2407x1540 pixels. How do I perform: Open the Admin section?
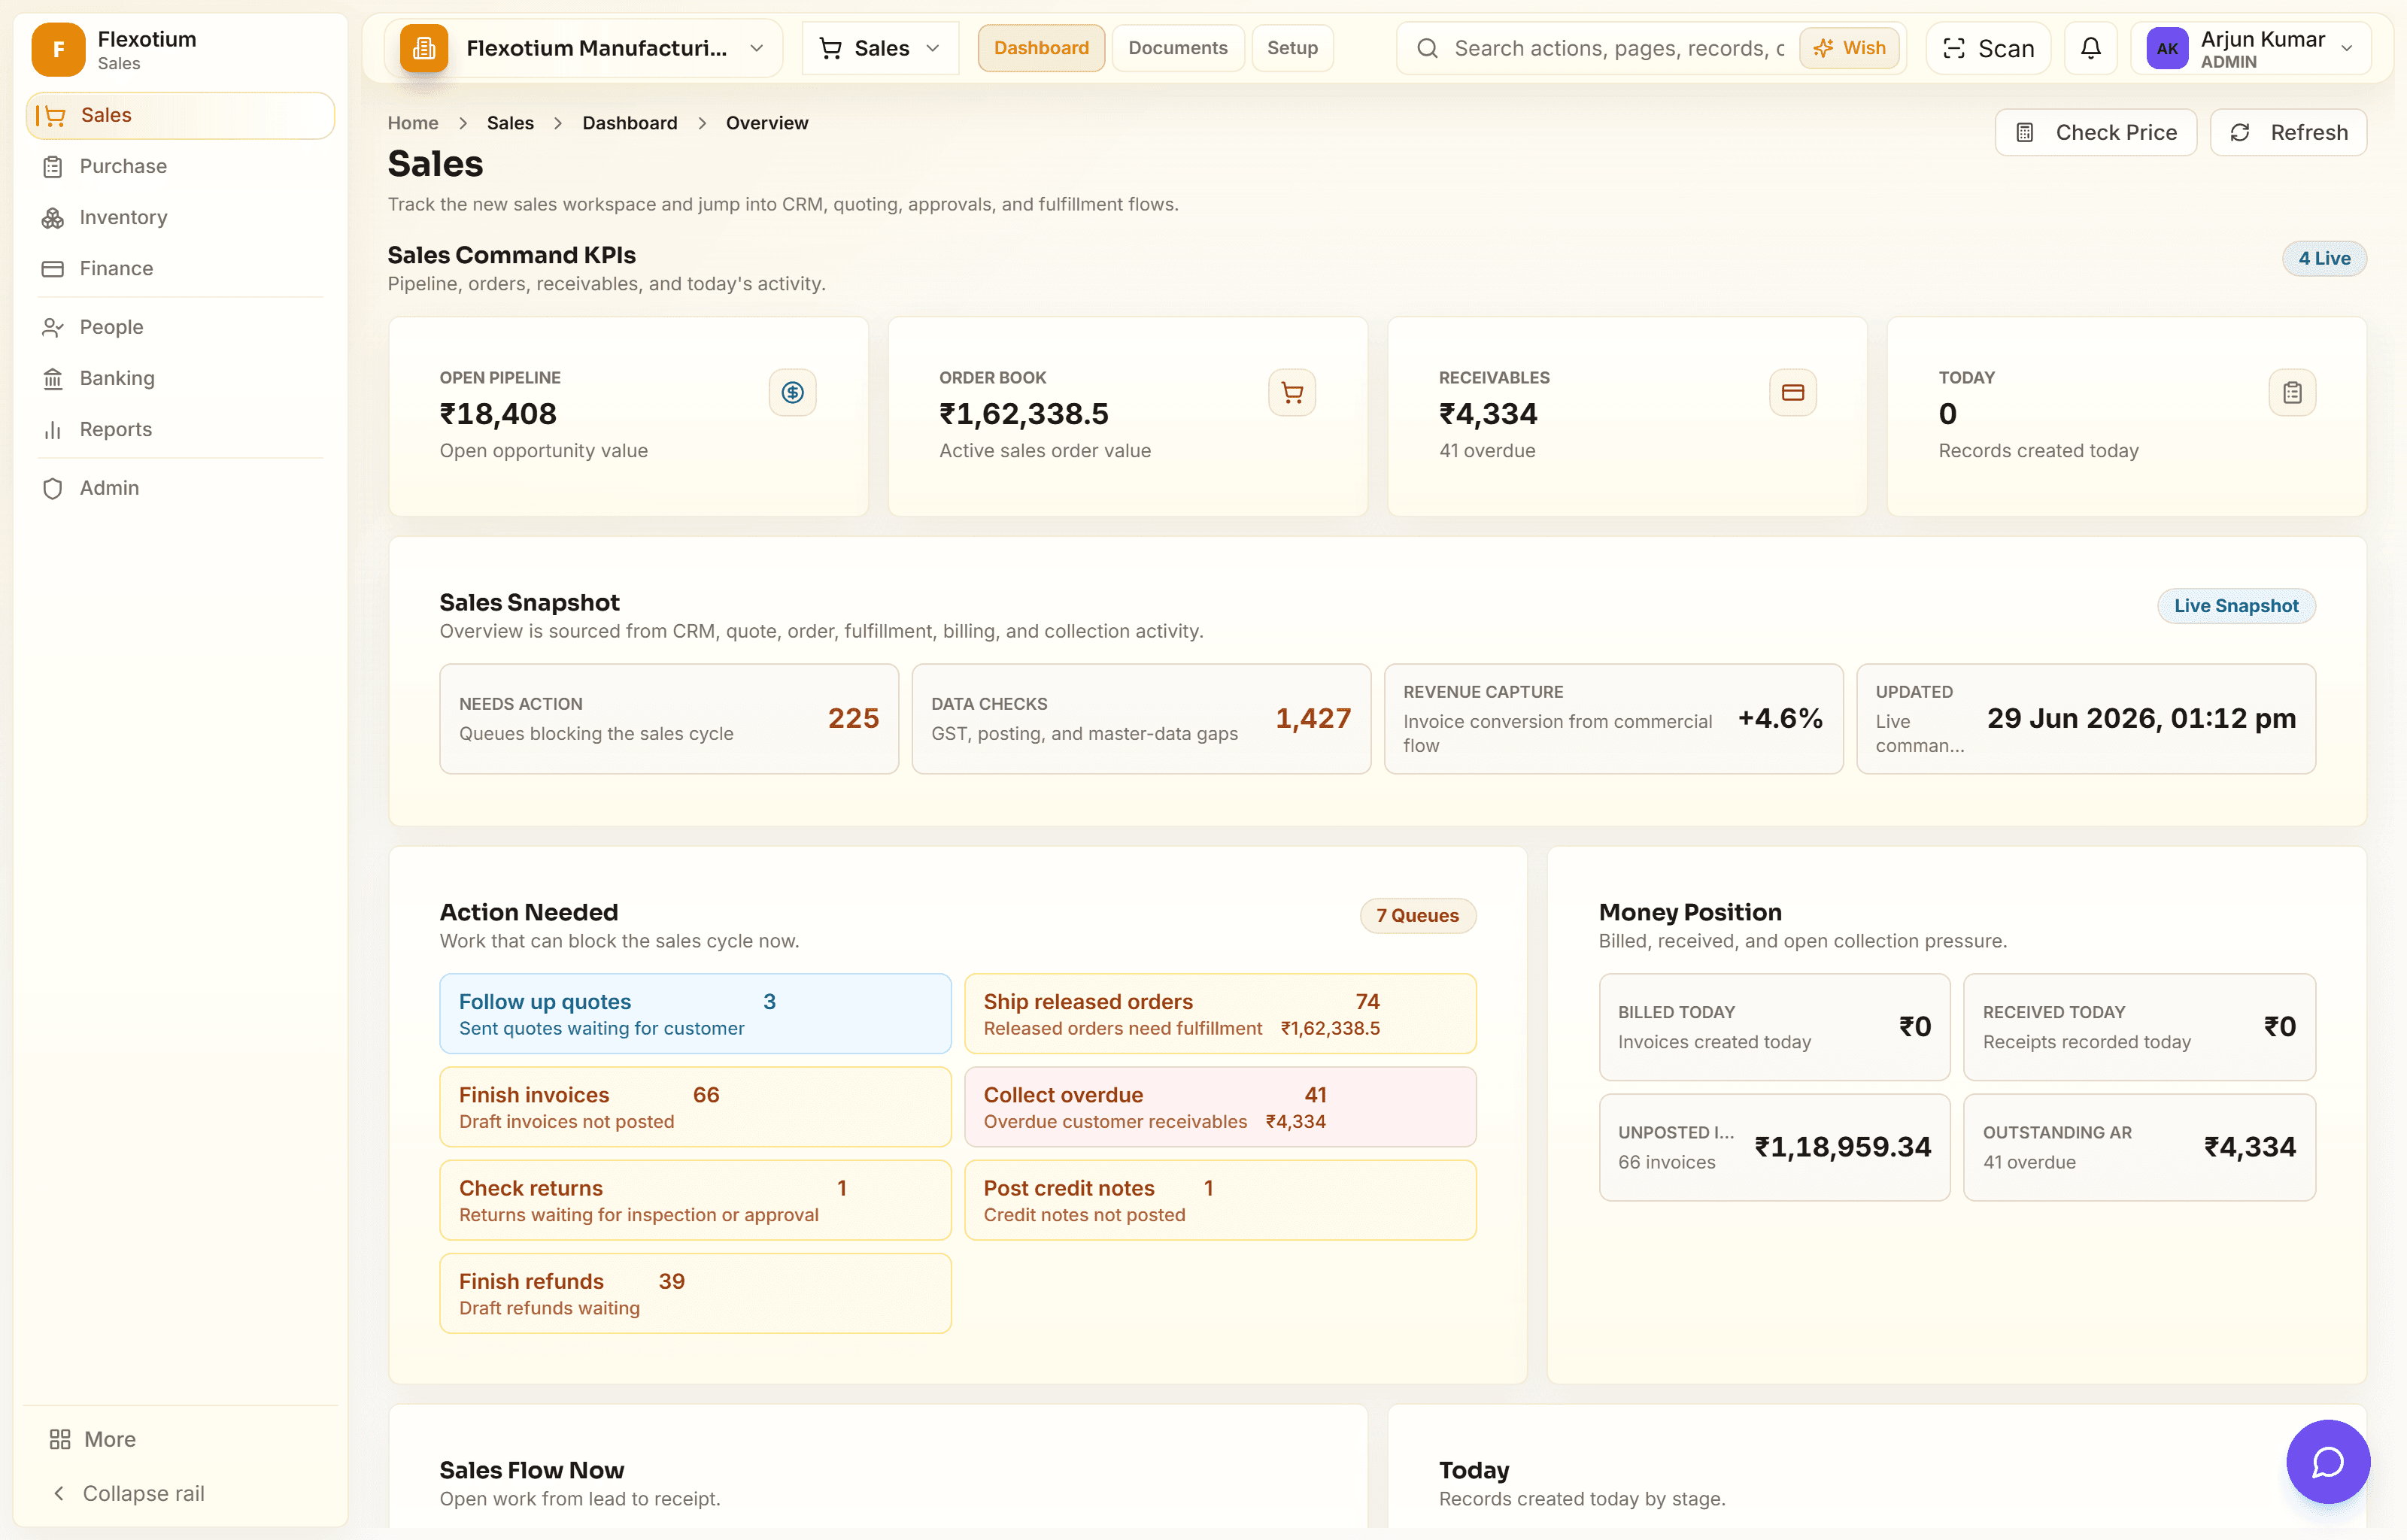click(x=180, y=488)
